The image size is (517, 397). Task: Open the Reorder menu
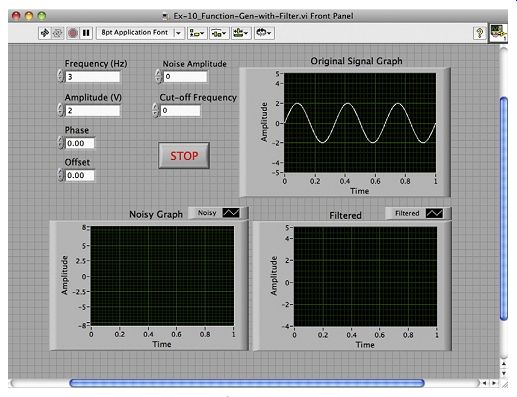pos(264,33)
